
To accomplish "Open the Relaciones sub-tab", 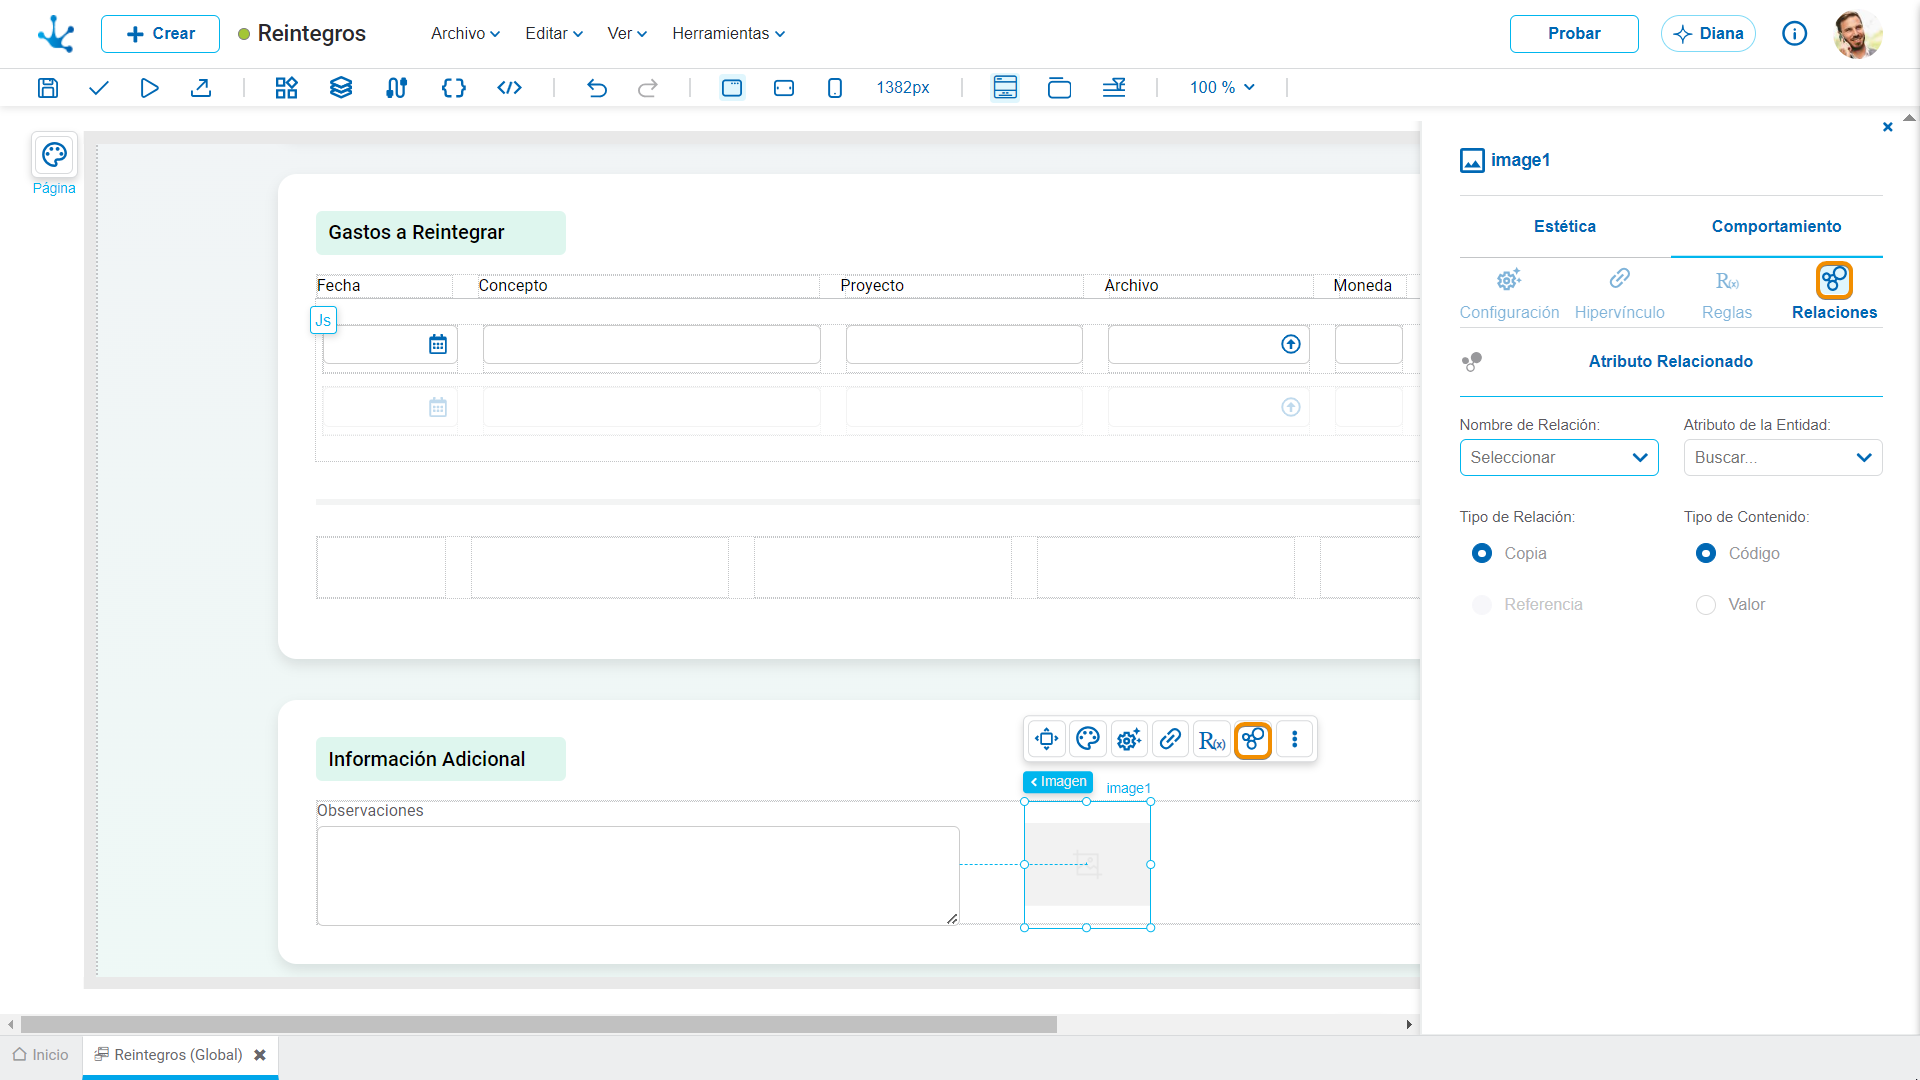I will 1834,293.
